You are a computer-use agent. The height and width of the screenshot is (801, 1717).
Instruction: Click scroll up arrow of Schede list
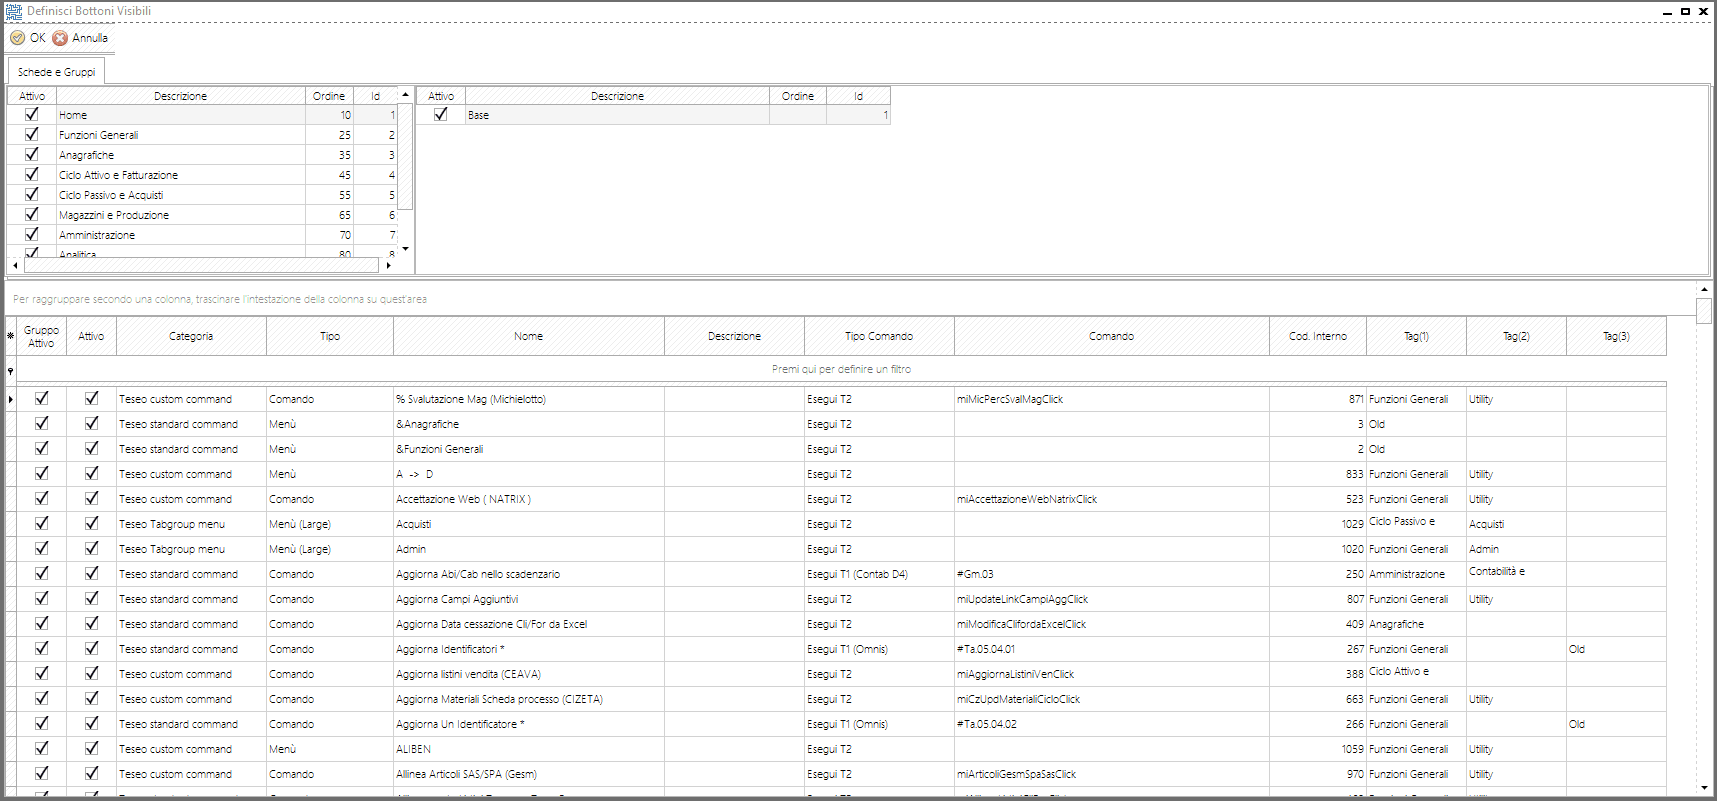coord(405,94)
